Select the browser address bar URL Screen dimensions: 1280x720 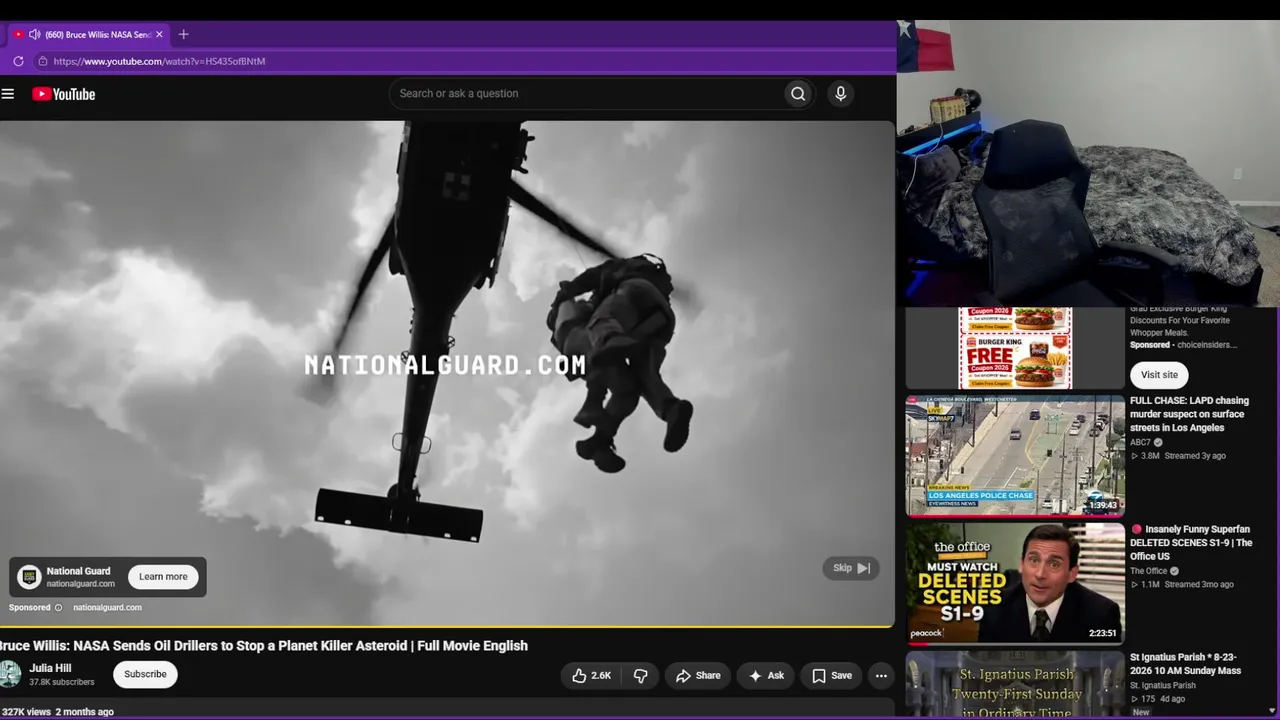(x=159, y=61)
